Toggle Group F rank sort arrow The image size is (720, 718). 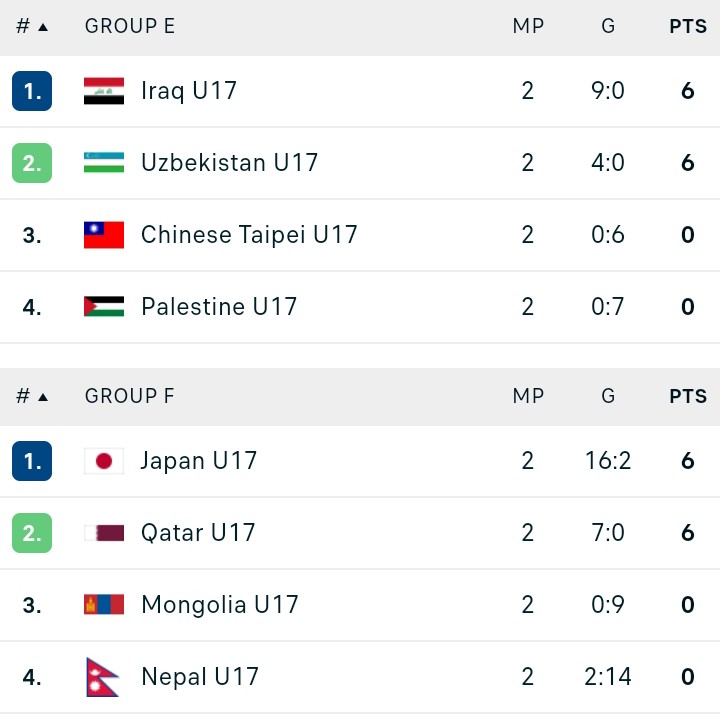[43, 397]
